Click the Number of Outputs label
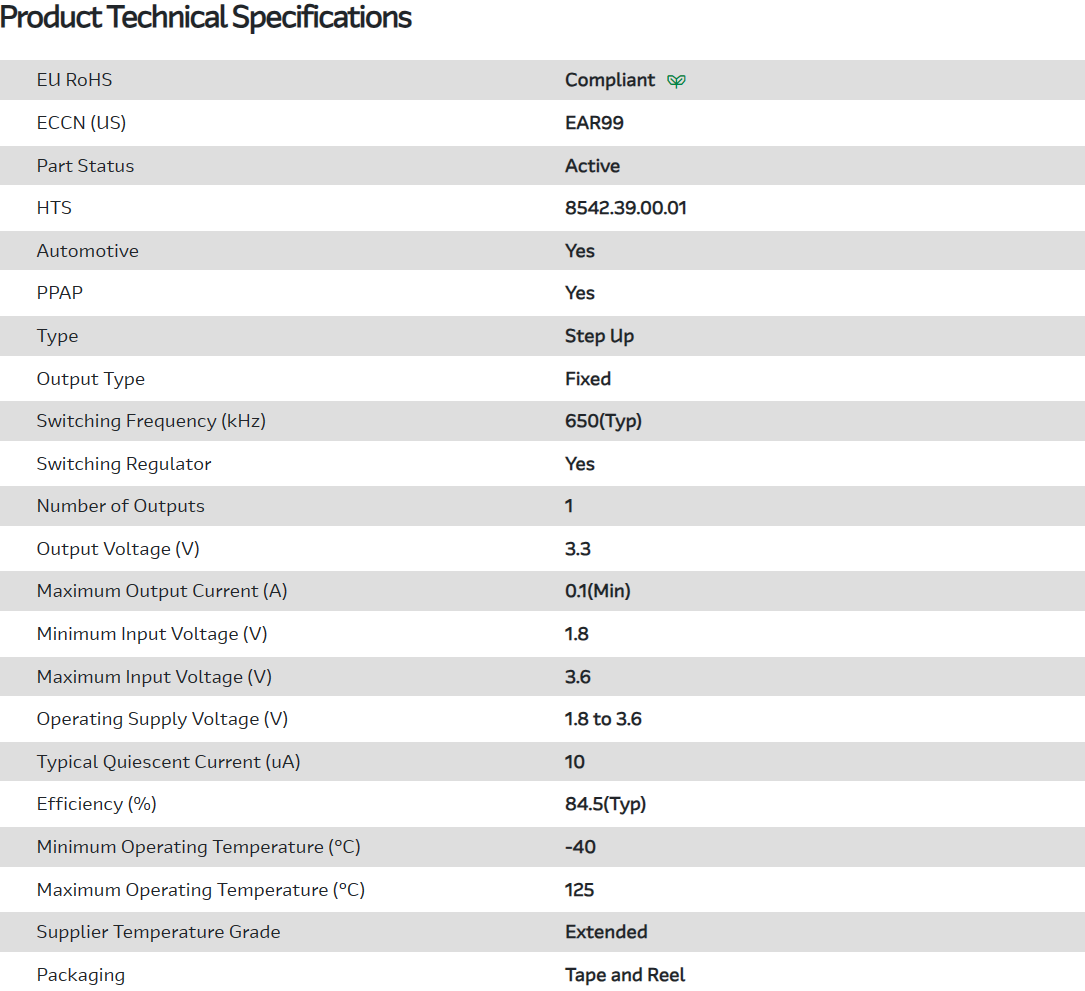This screenshot has width=1085, height=991. (121, 506)
